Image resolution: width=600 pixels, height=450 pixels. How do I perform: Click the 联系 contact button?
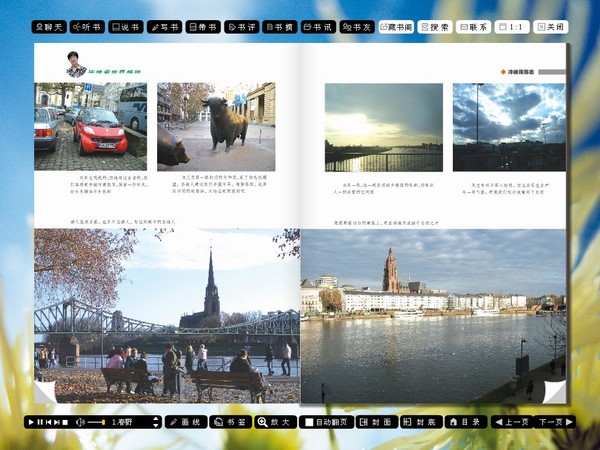coord(473,27)
